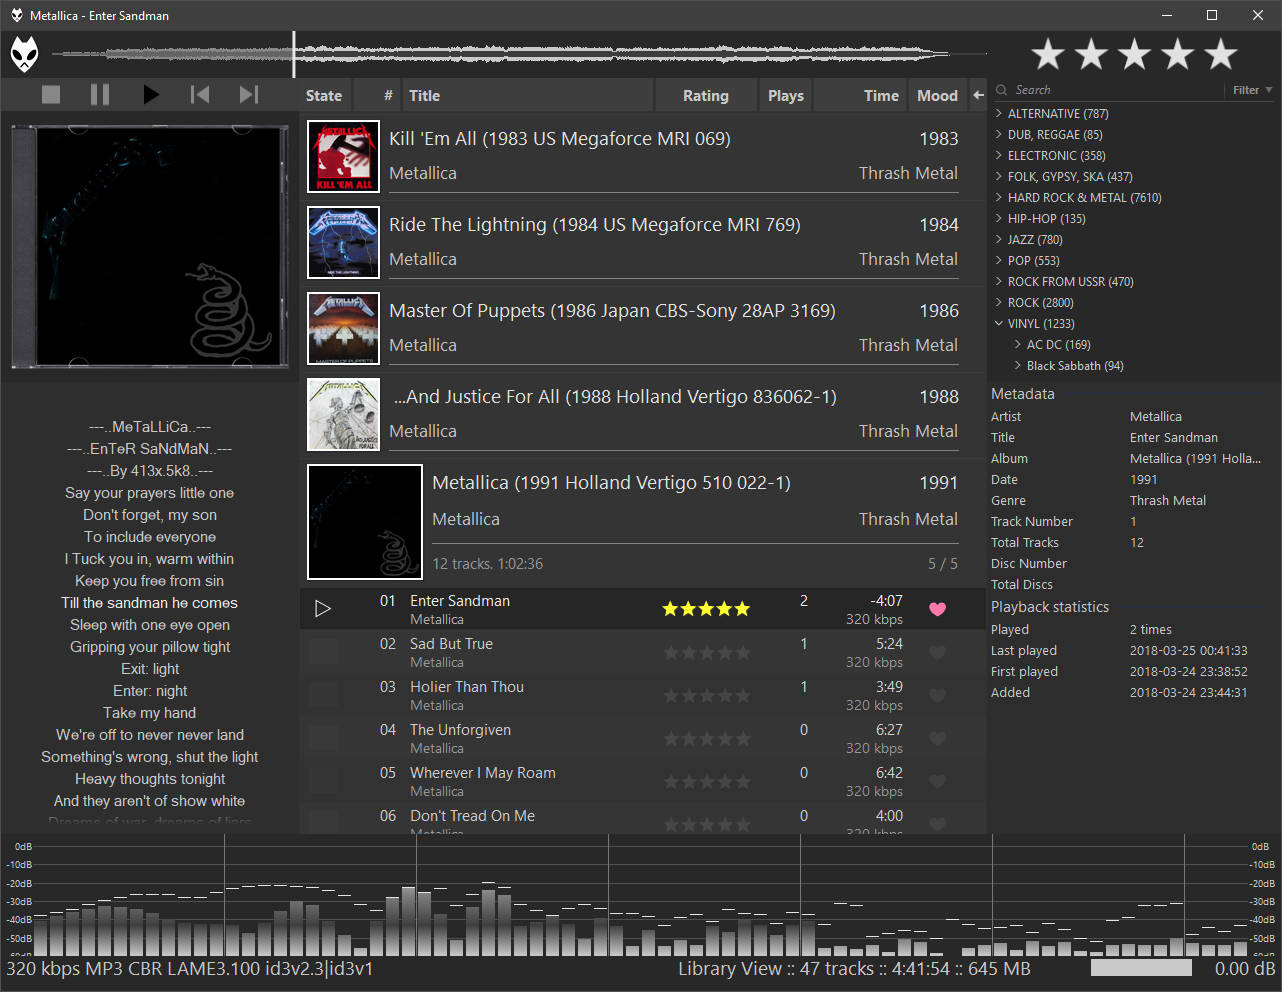
Task: Click the left arrow icon beside Mood column
Action: click(978, 95)
